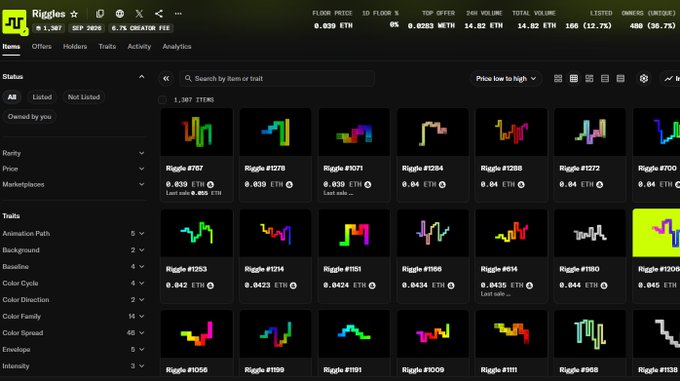Open the collection's X profile icon
The width and height of the screenshot is (680, 381).
click(139, 14)
